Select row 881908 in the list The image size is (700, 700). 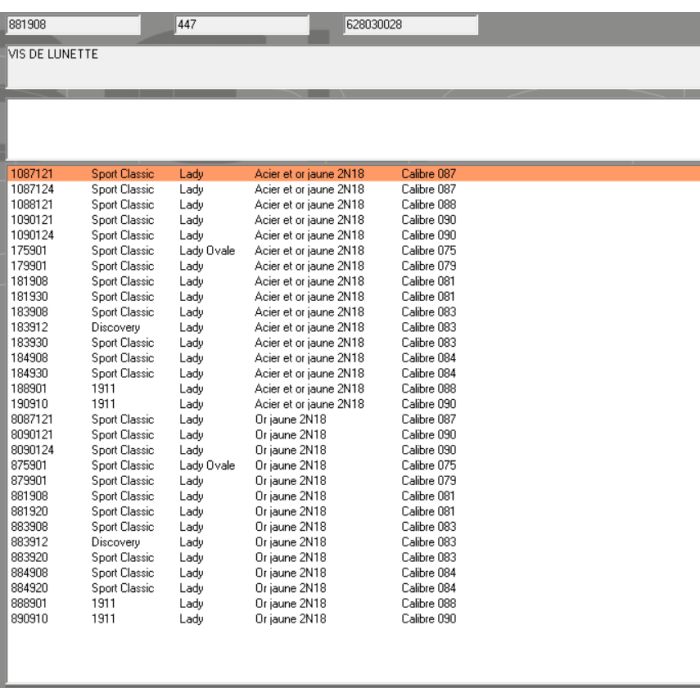click(354, 496)
